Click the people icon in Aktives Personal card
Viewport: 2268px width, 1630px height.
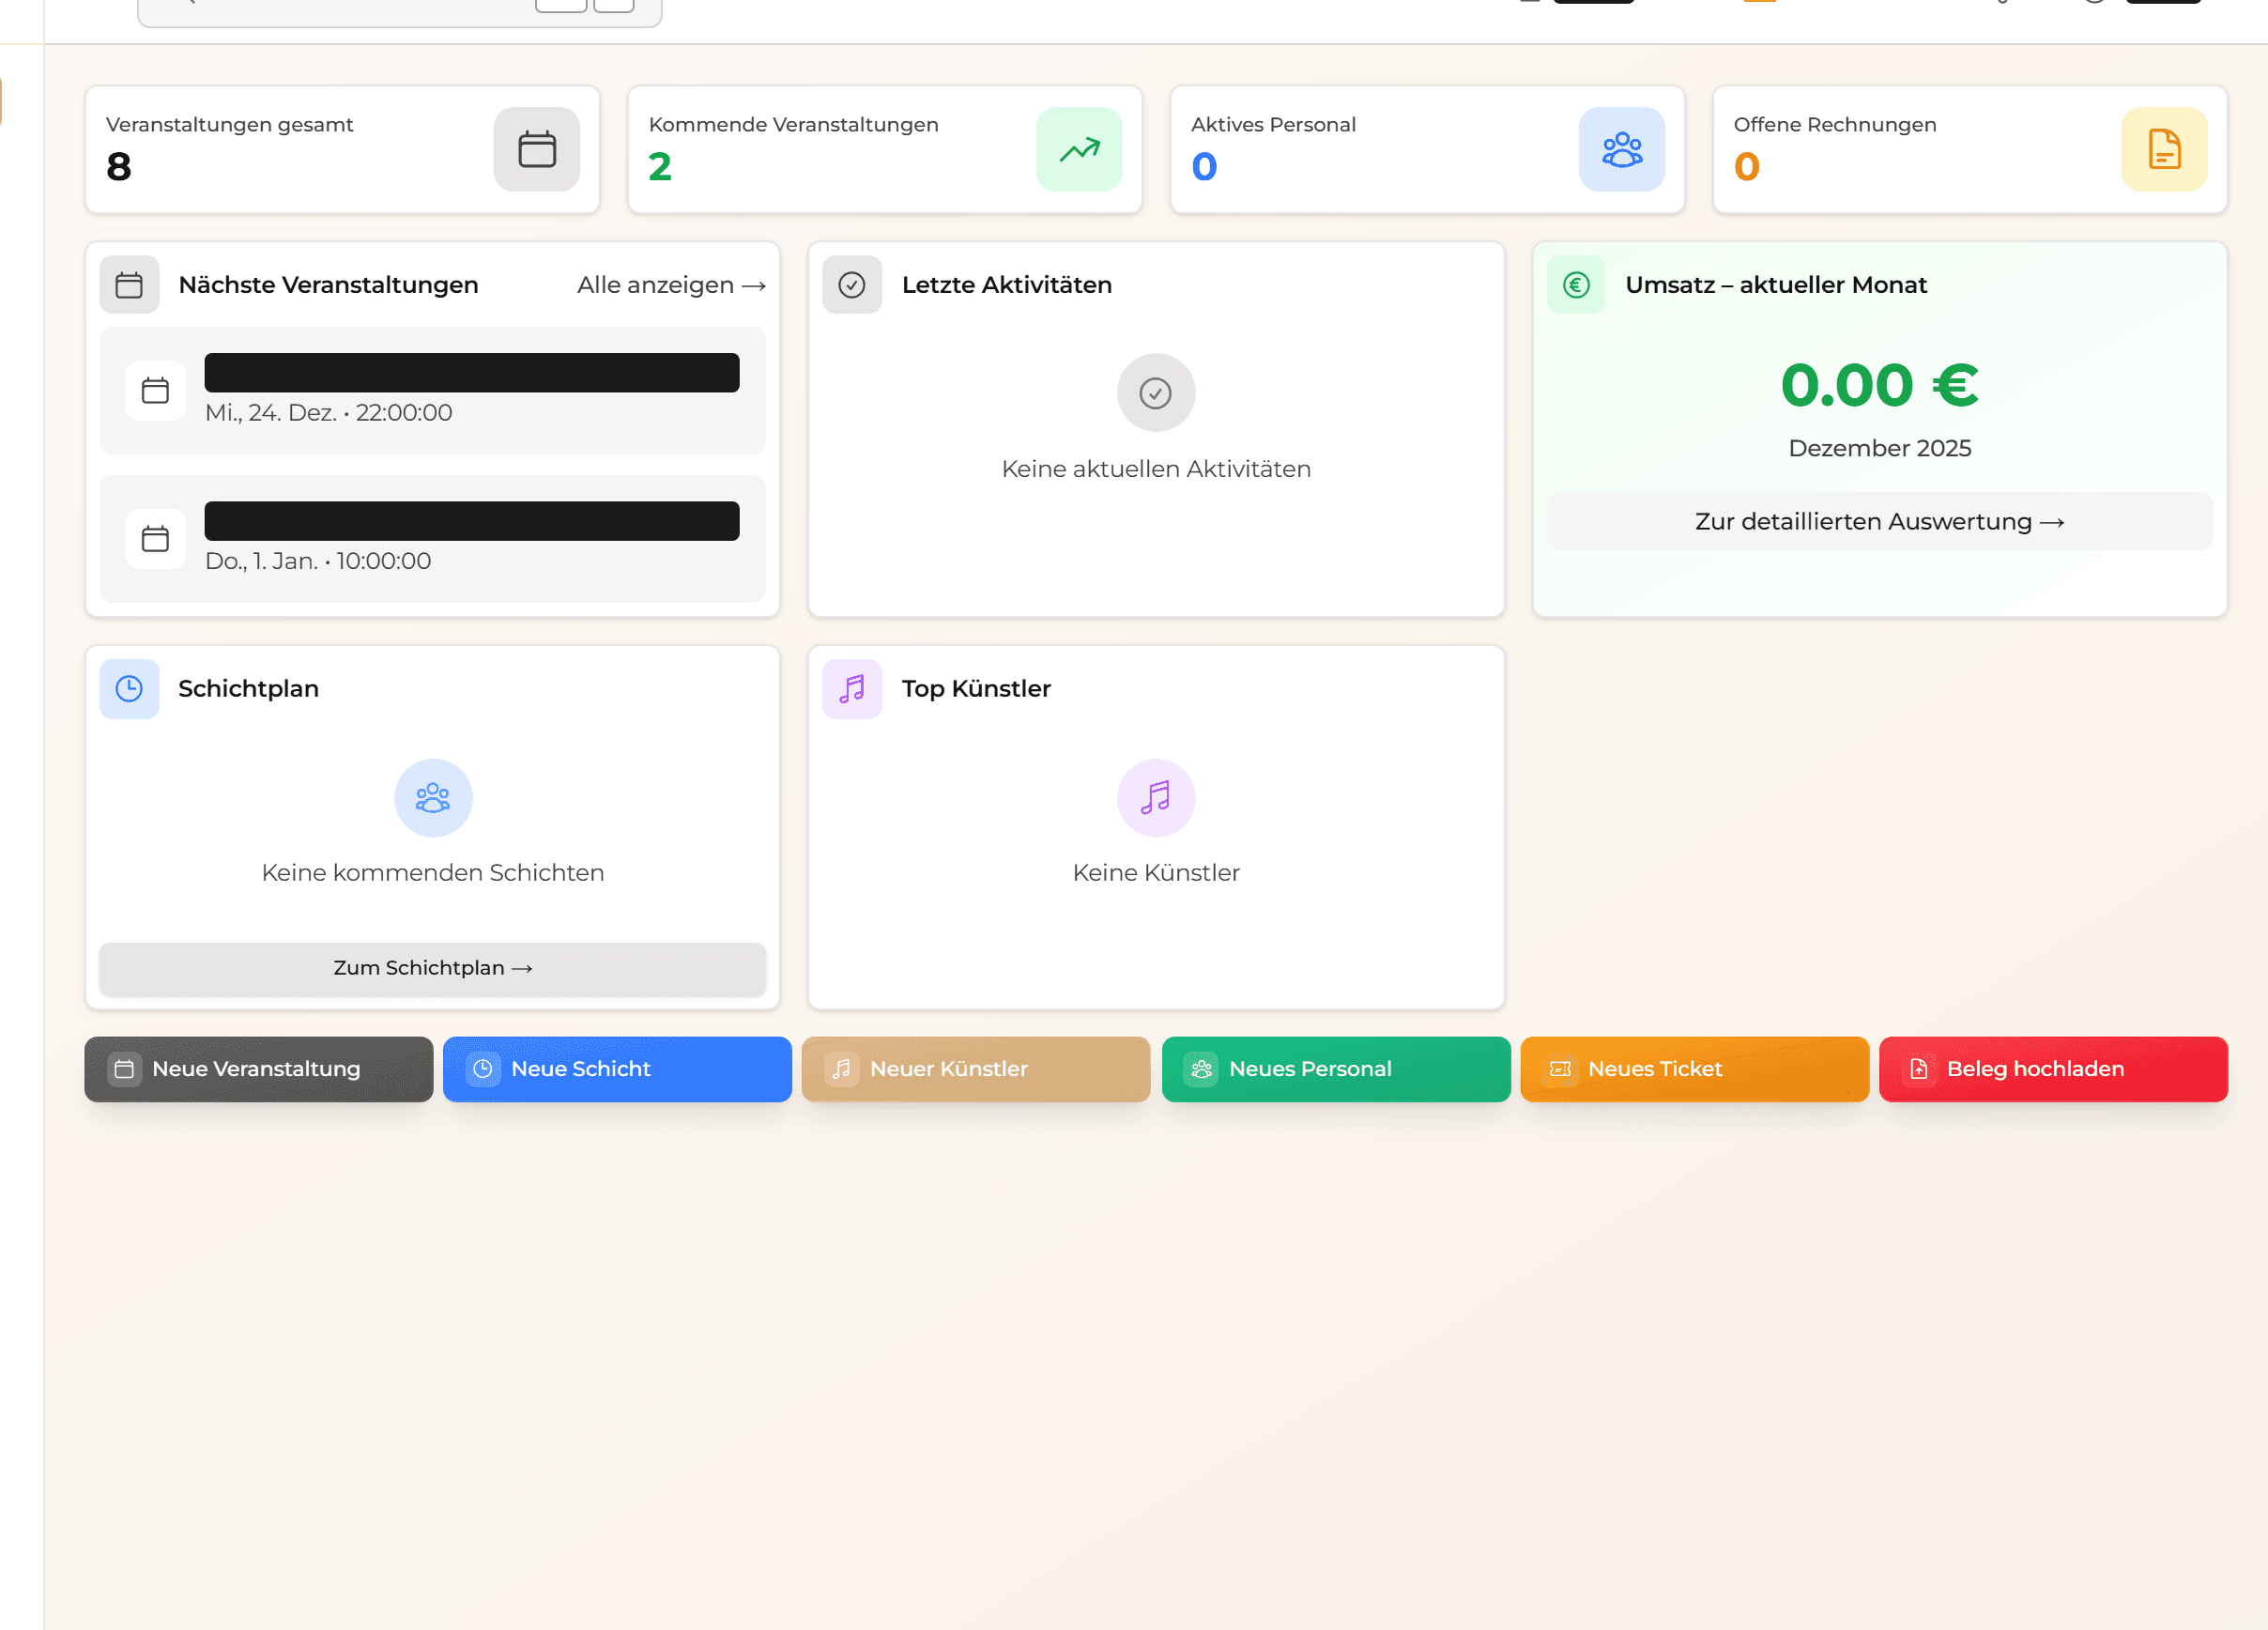click(x=1621, y=149)
